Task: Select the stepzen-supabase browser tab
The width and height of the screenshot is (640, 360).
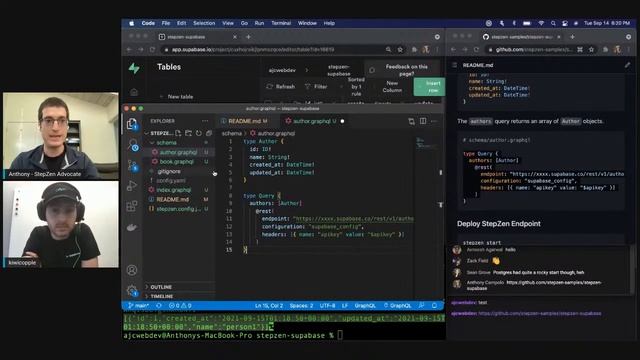Action: click(198, 37)
